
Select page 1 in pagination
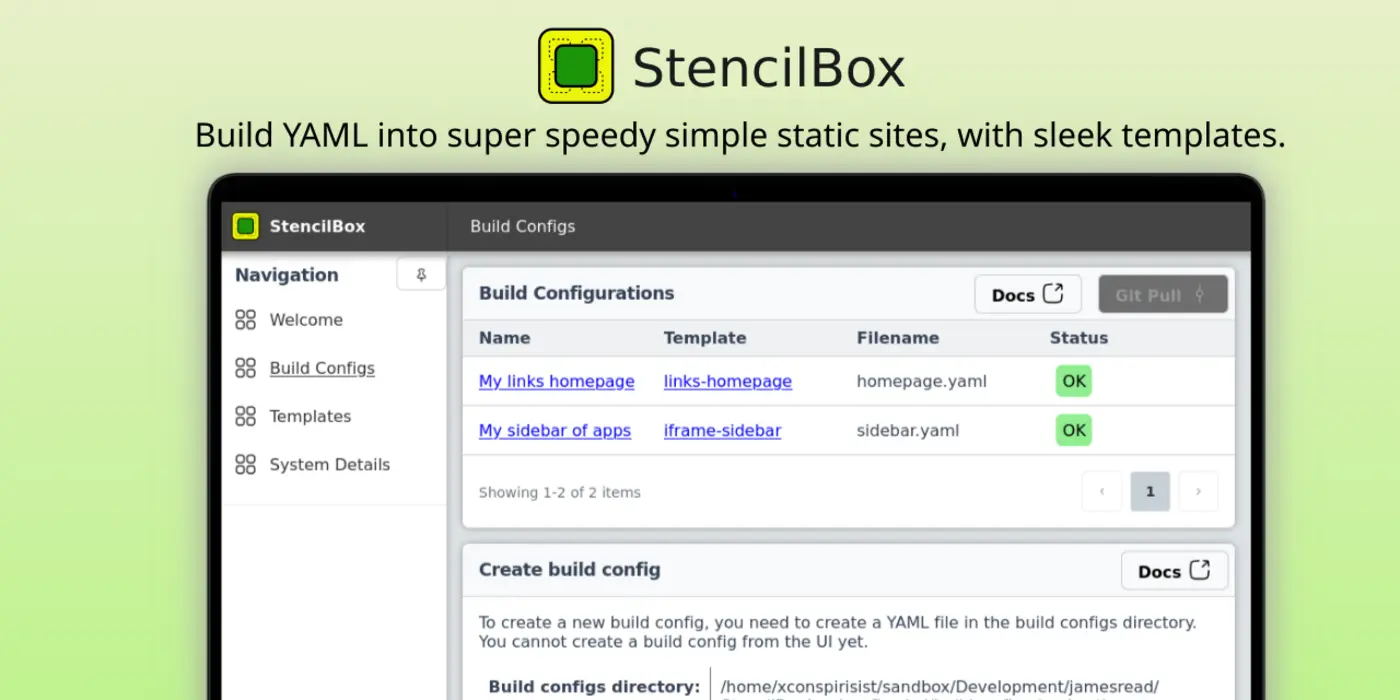pyautogui.click(x=1150, y=491)
